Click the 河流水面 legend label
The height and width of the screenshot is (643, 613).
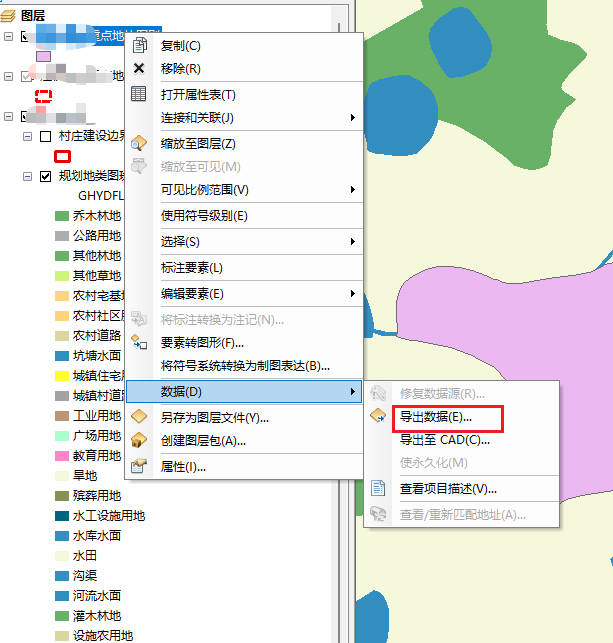click(x=97, y=595)
